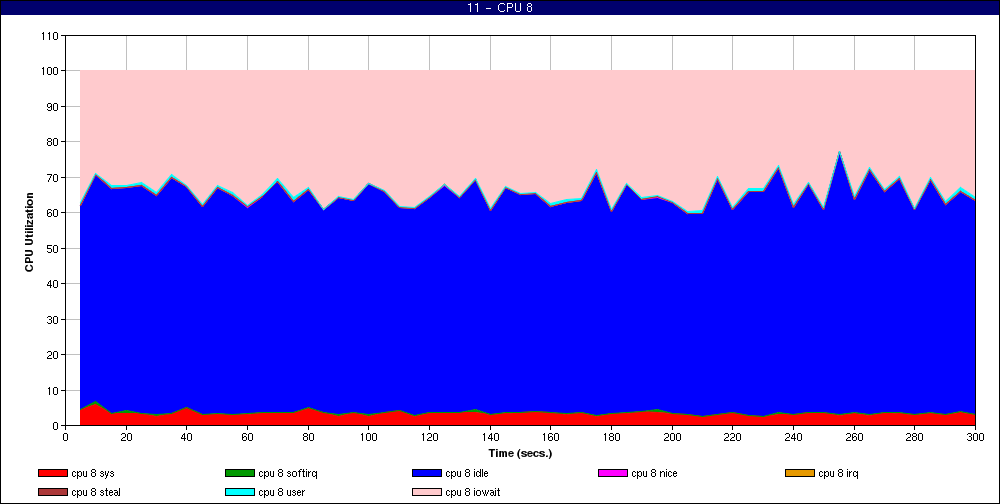Click the 20 tick on the x-axis

tap(126, 437)
